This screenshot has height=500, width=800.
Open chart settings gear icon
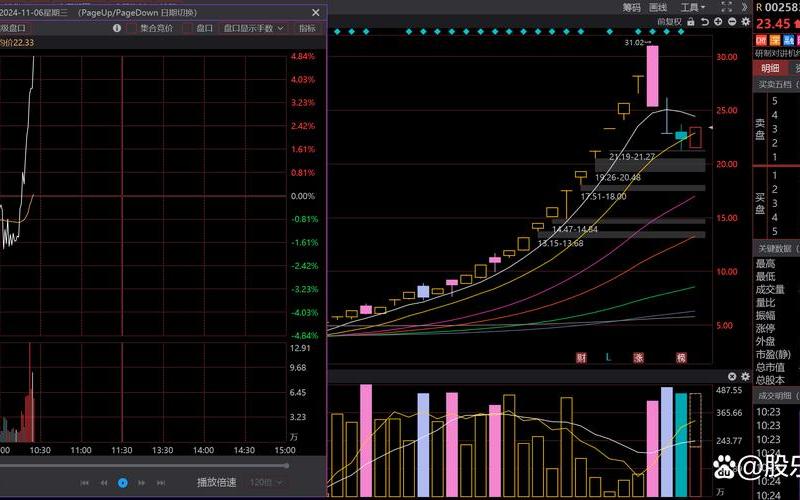click(743, 21)
